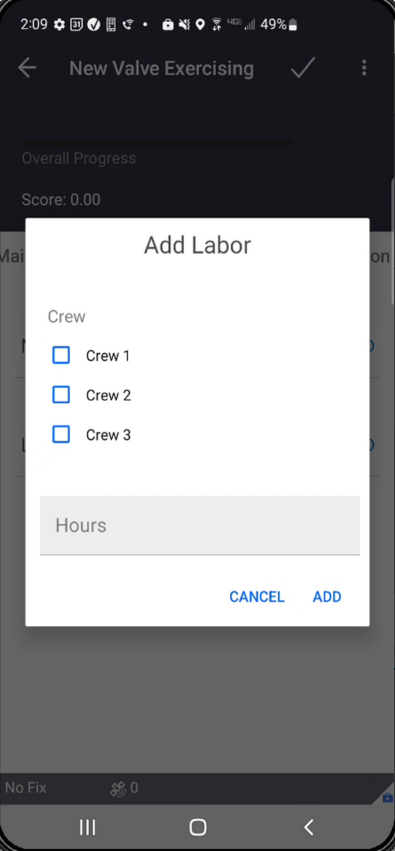Tap the Android home button icon
Image resolution: width=395 pixels, height=851 pixels.
(x=198, y=827)
